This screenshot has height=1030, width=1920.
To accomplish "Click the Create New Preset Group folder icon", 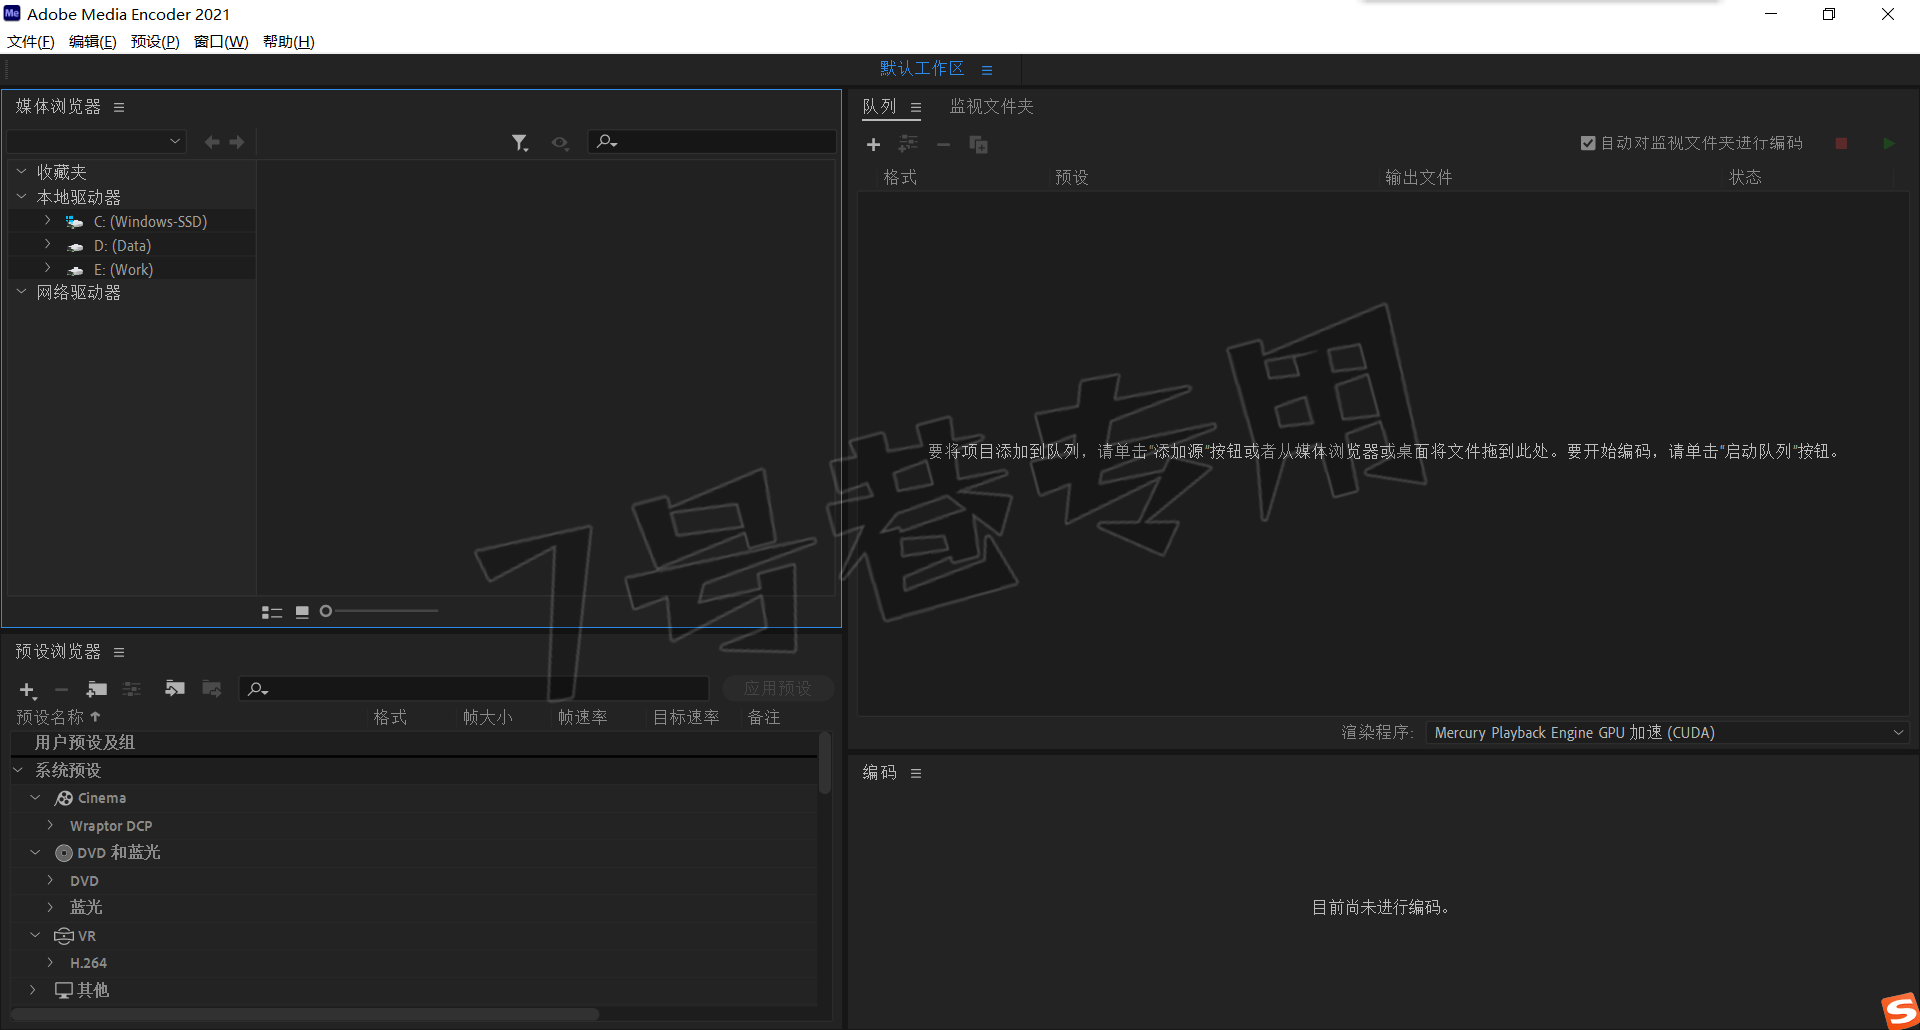I will (x=97, y=689).
